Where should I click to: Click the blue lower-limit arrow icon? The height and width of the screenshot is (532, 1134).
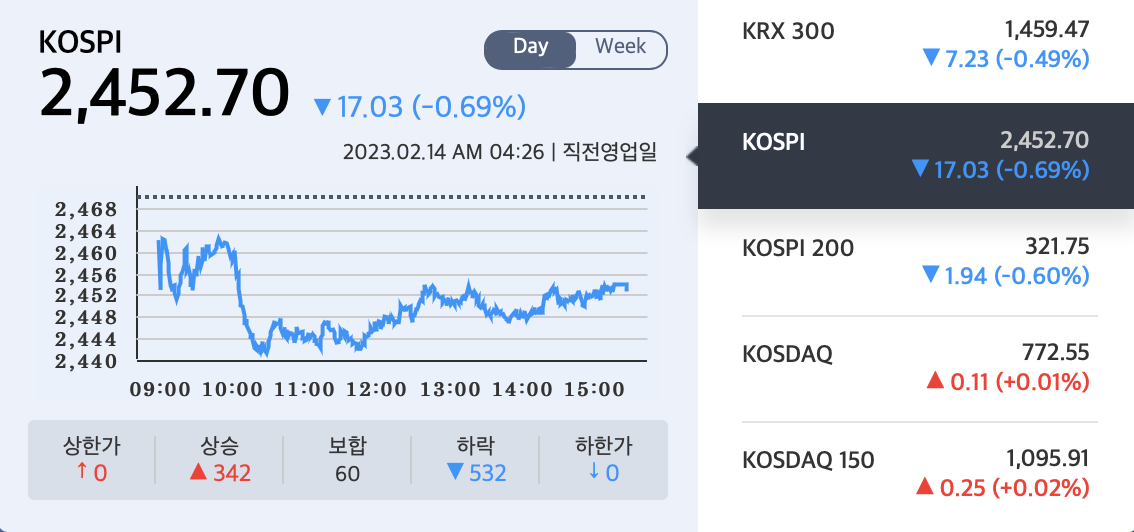tap(594, 472)
